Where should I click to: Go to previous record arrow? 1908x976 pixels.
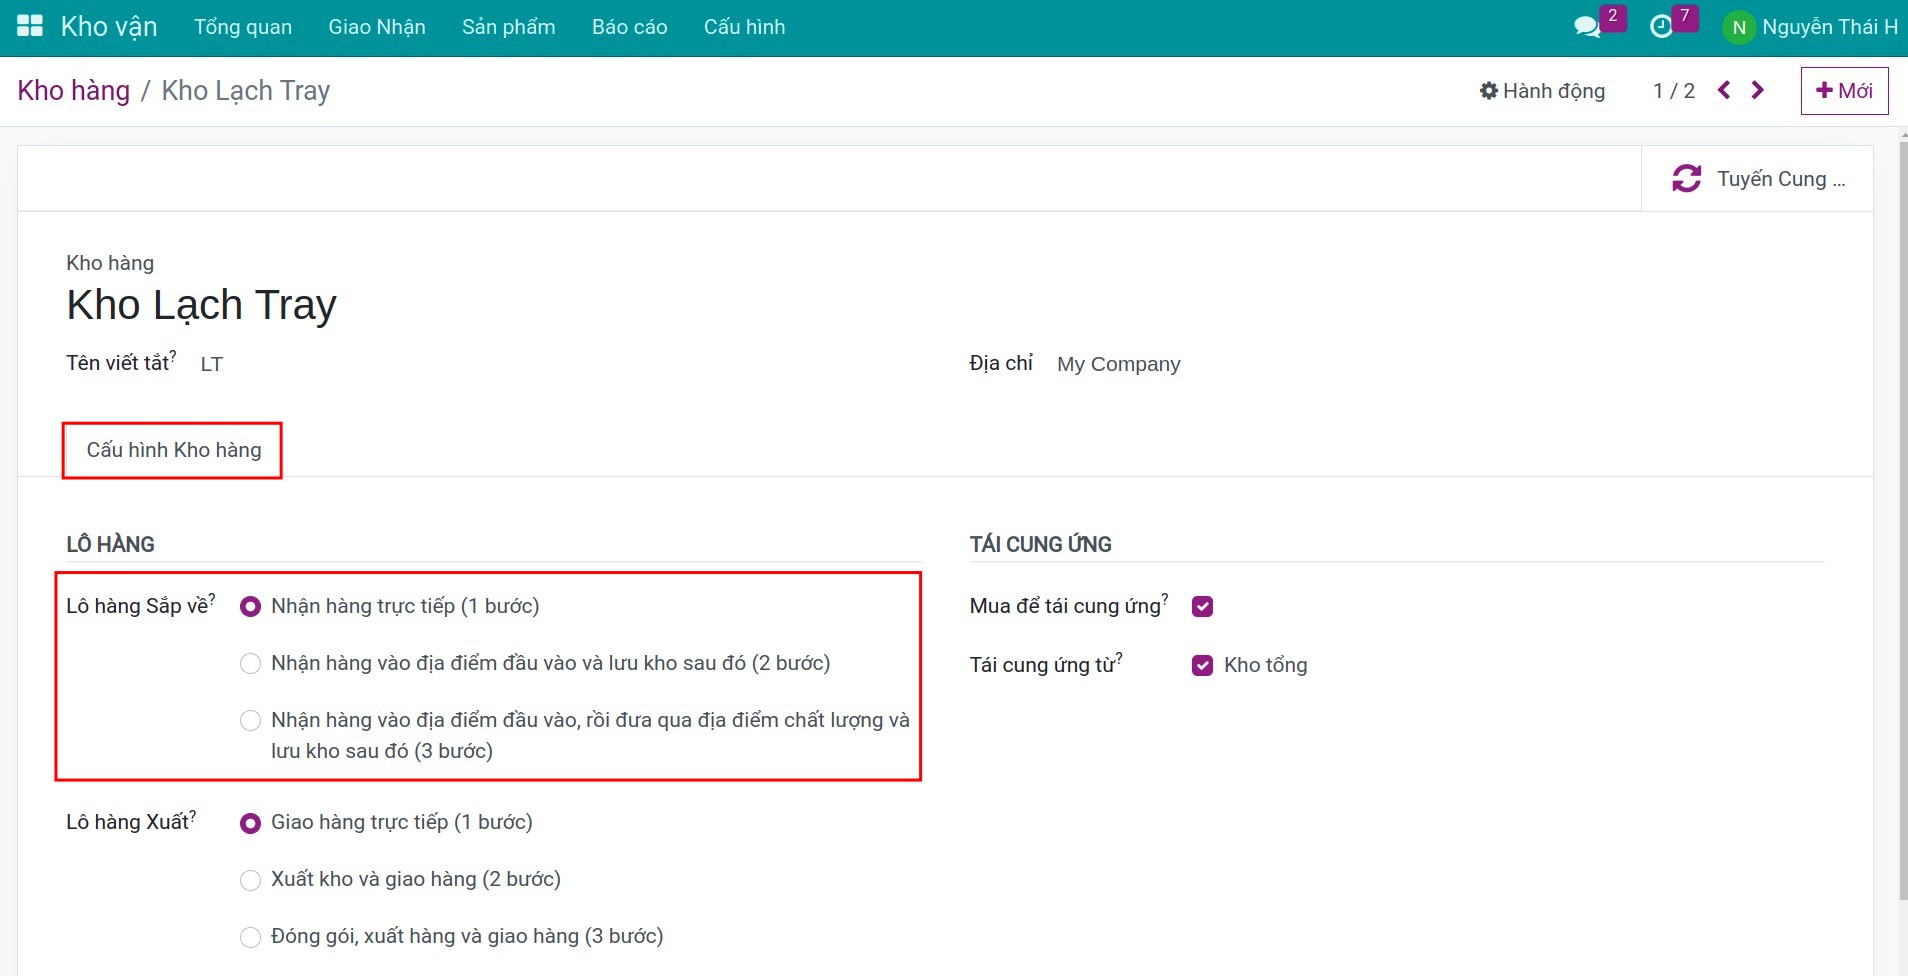tap(1724, 90)
